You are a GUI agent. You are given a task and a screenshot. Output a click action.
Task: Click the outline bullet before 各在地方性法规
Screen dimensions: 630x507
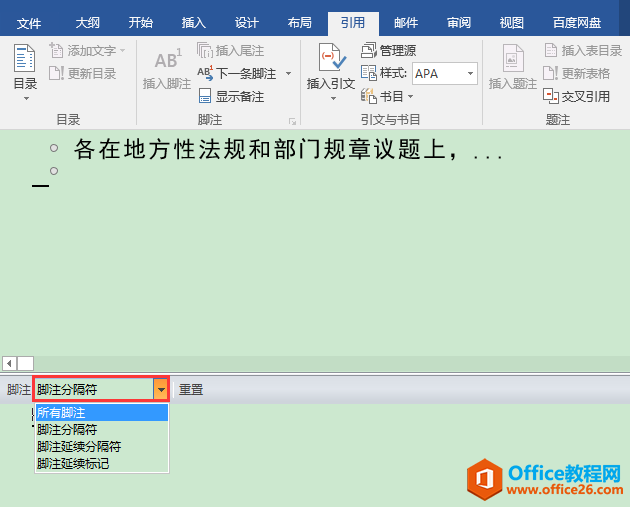pyautogui.click(x=54, y=148)
